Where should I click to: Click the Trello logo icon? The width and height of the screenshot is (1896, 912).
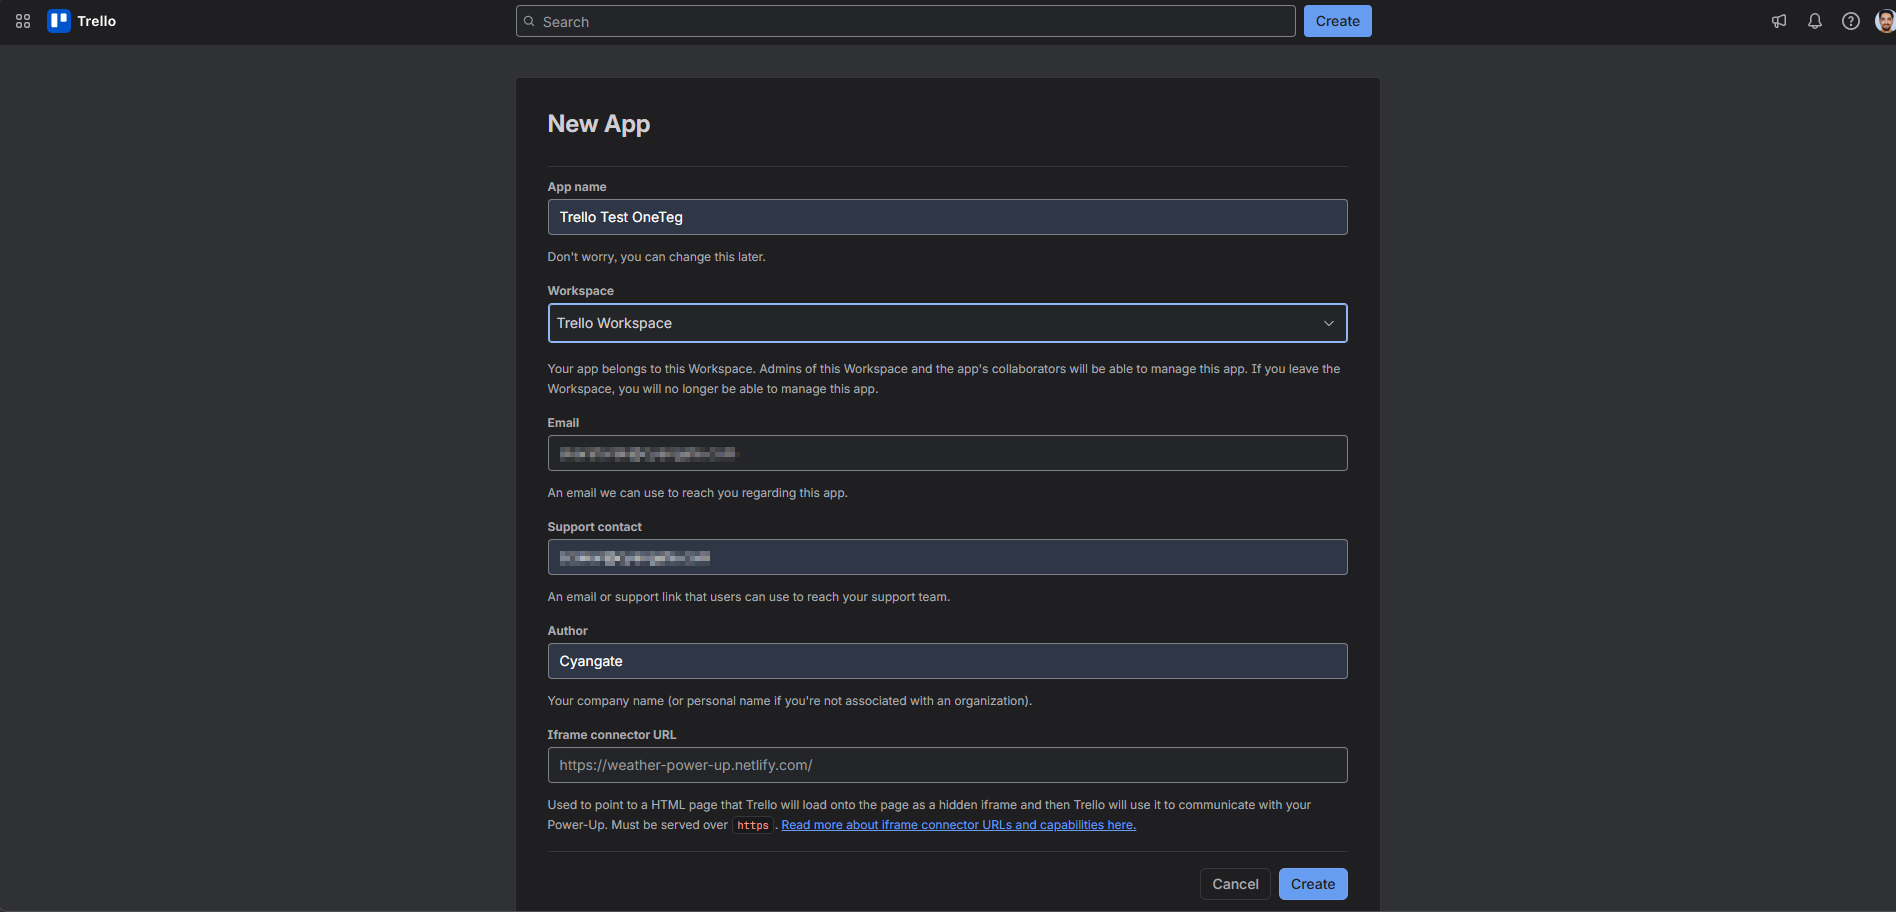tap(59, 21)
